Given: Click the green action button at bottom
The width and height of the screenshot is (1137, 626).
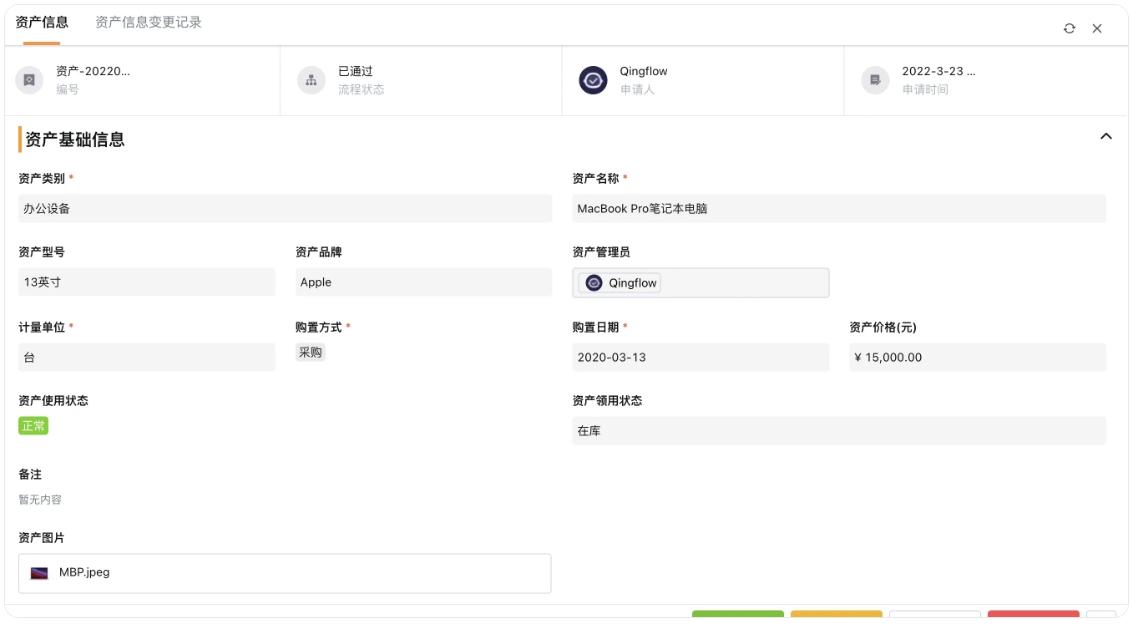Looking at the screenshot, I should [x=737, y=619].
